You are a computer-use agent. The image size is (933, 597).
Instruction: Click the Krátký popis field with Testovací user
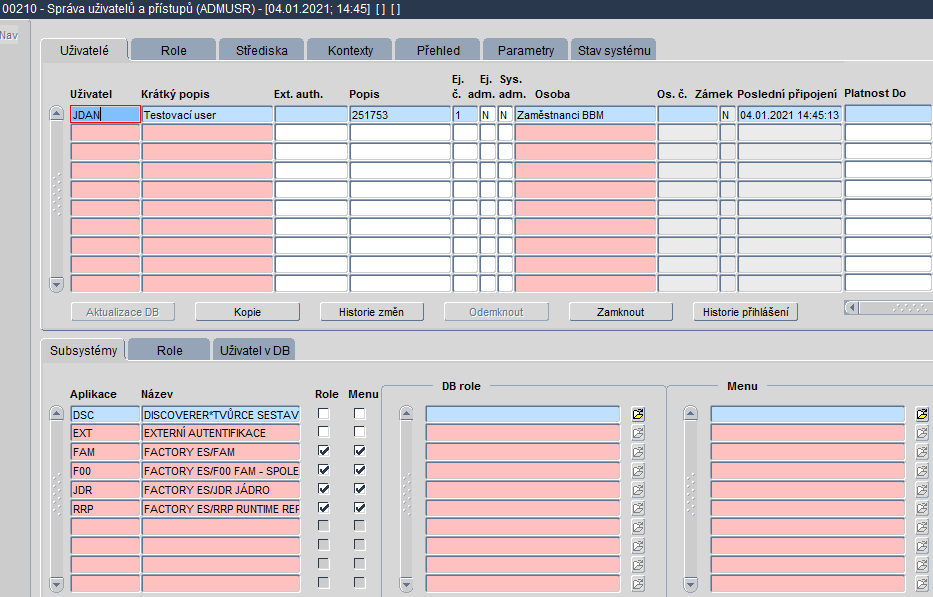[207, 115]
